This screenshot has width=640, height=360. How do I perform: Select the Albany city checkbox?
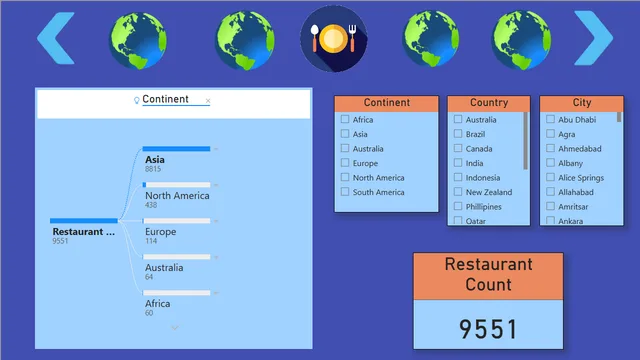(550, 163)
